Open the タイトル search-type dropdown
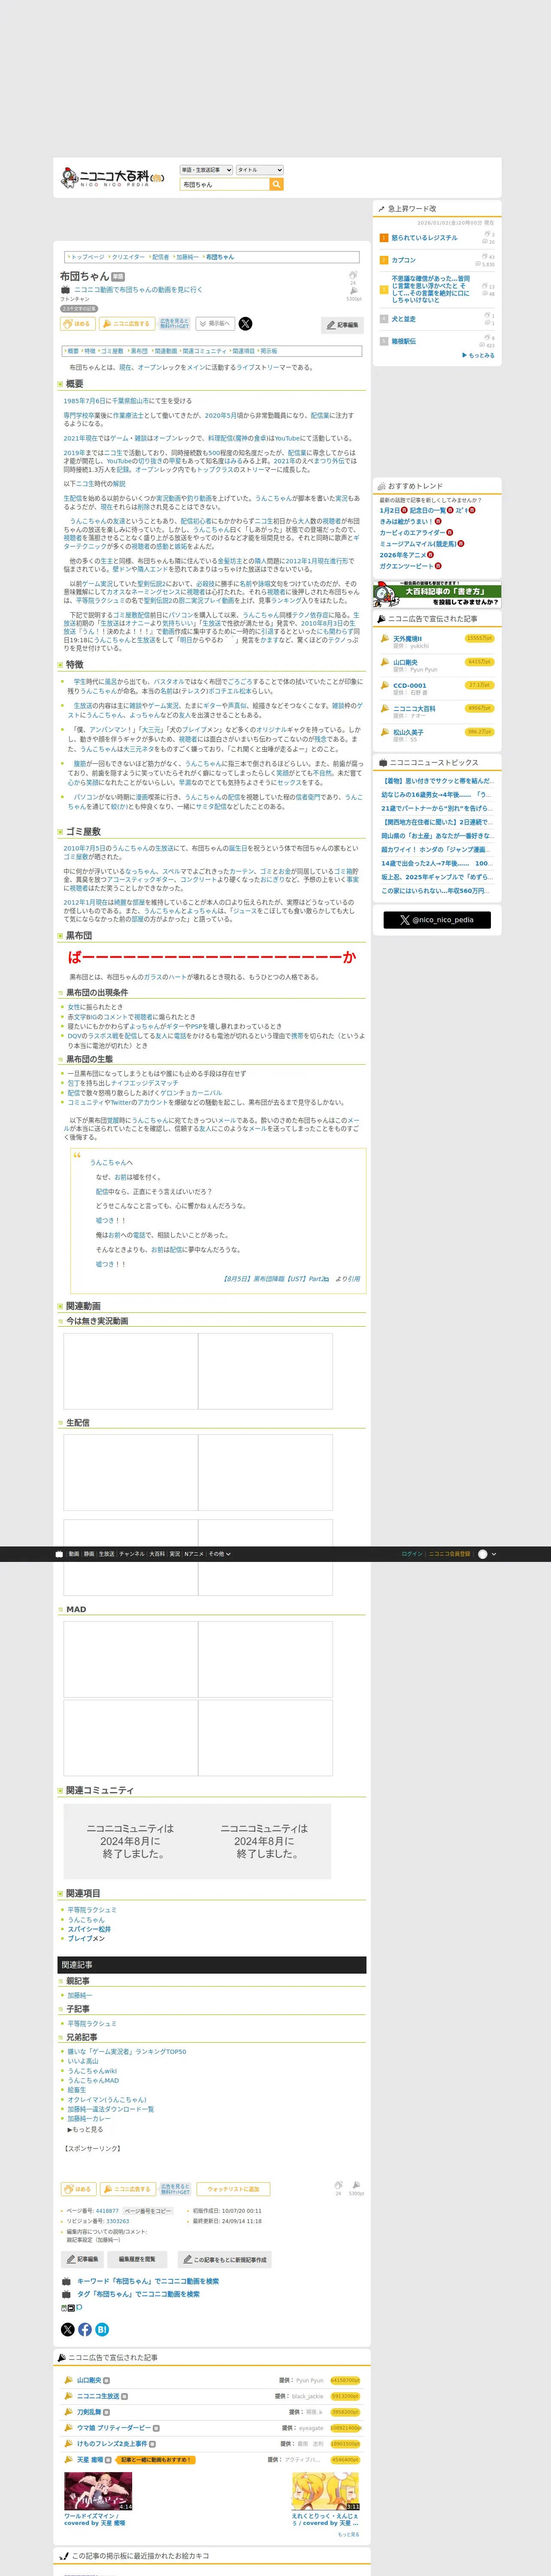The width and height of the screenshot is (551, 2576). [x=259, y=170]
